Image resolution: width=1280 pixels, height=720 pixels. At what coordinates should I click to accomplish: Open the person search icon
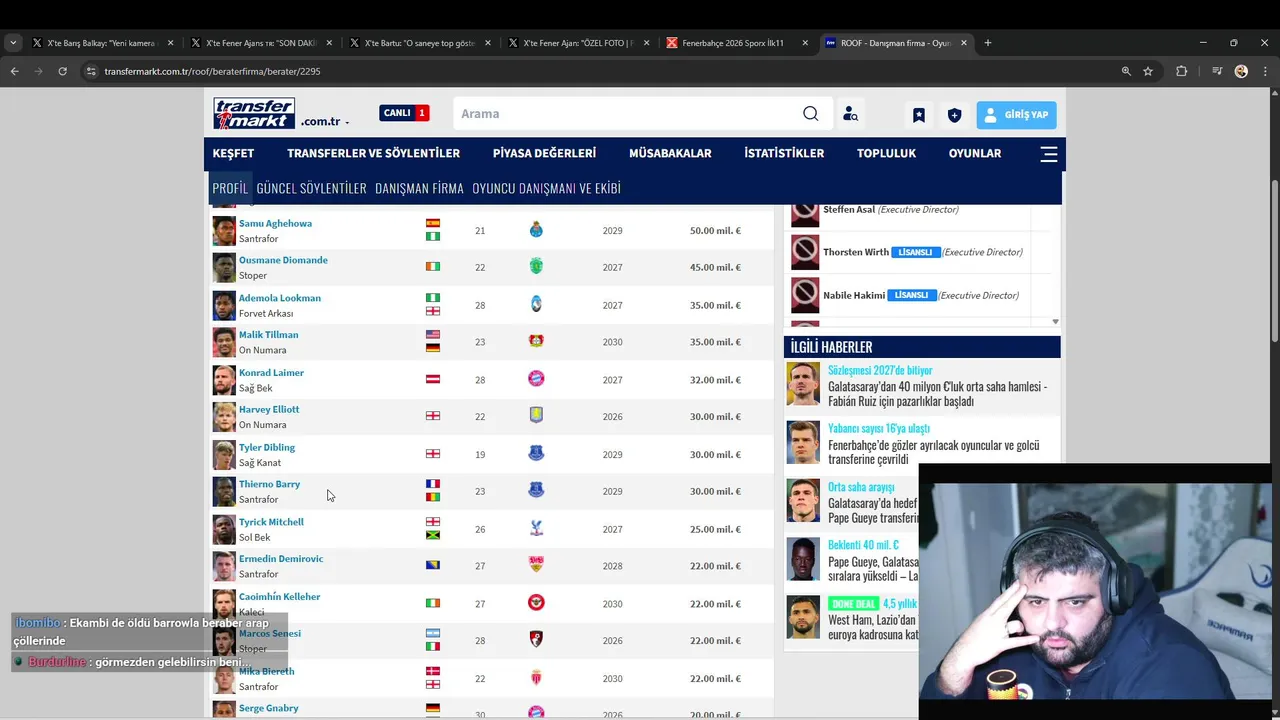pyautogui.click(x=850, y=114)
